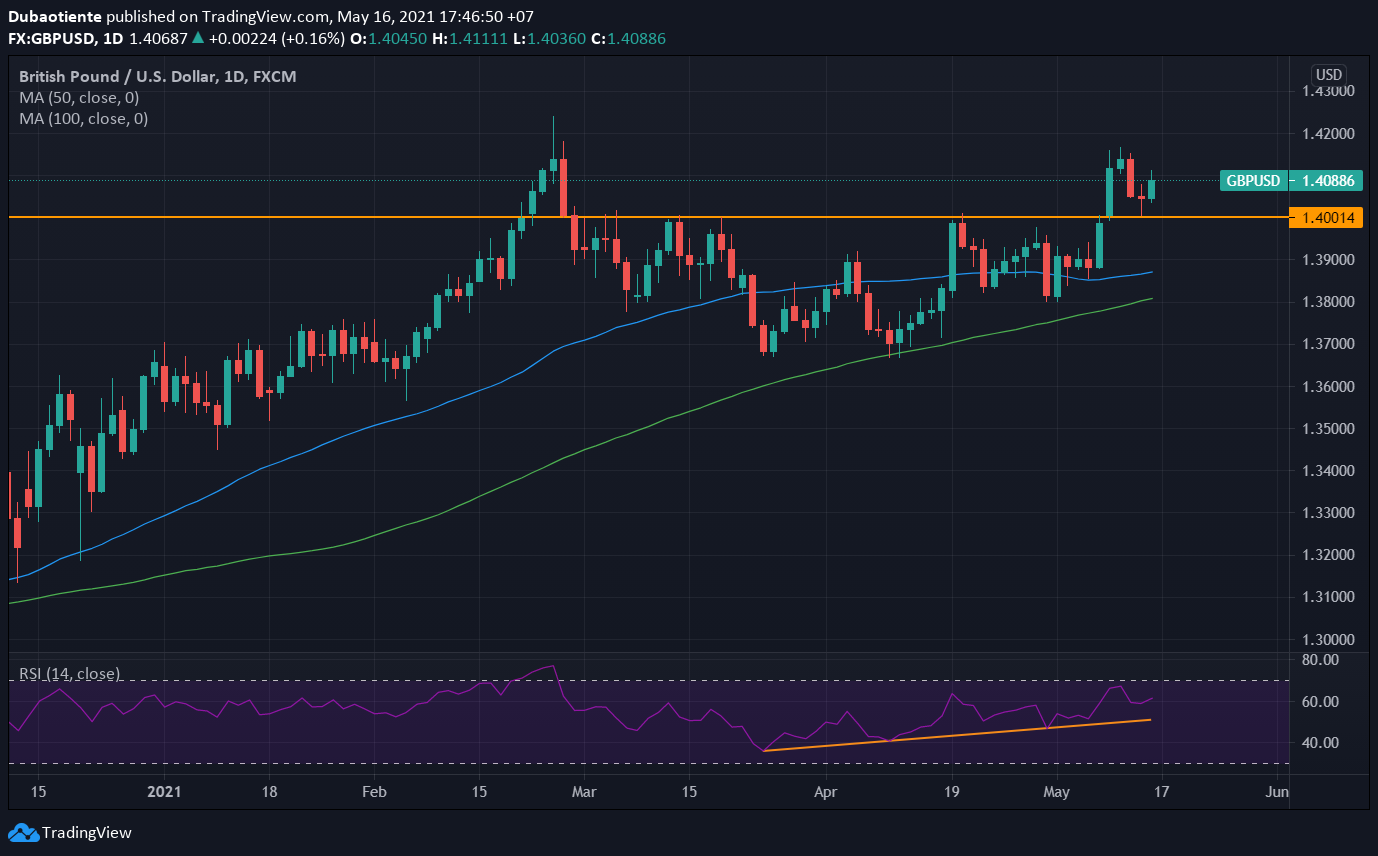Click the 1.30000 price axis label

pos(1328,640)
